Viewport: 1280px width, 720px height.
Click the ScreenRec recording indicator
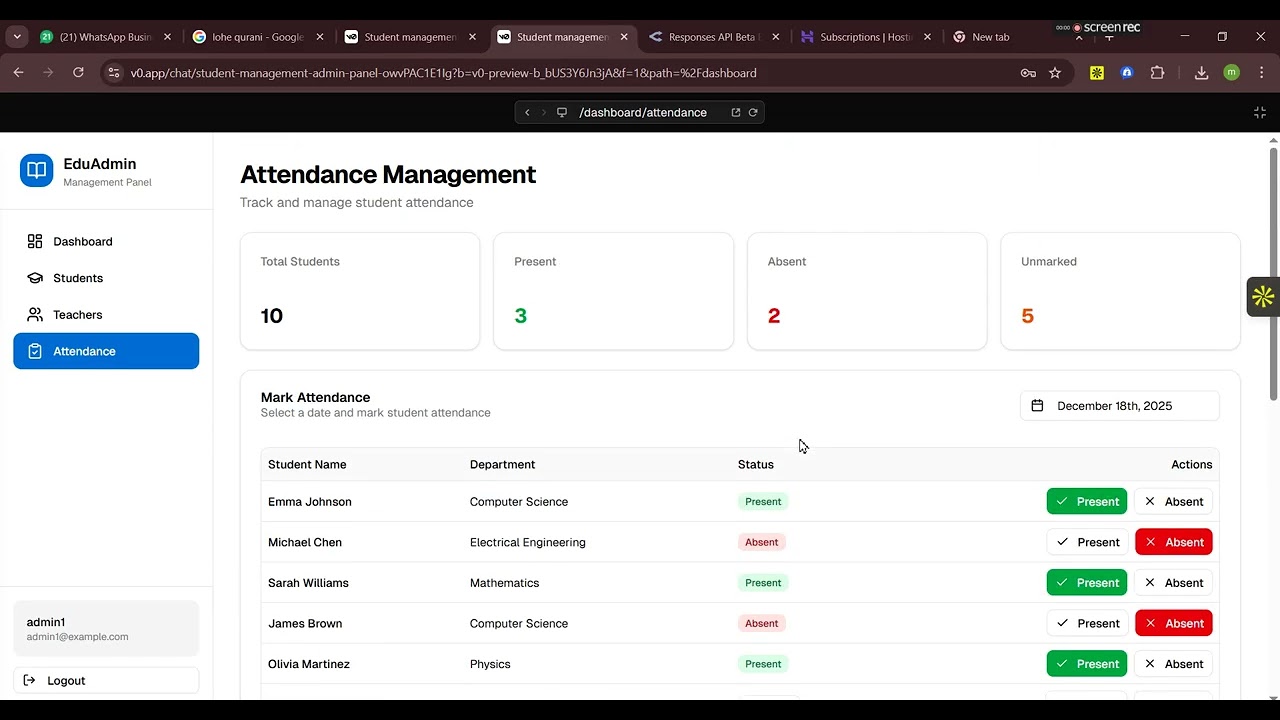tap(1098, 28)
